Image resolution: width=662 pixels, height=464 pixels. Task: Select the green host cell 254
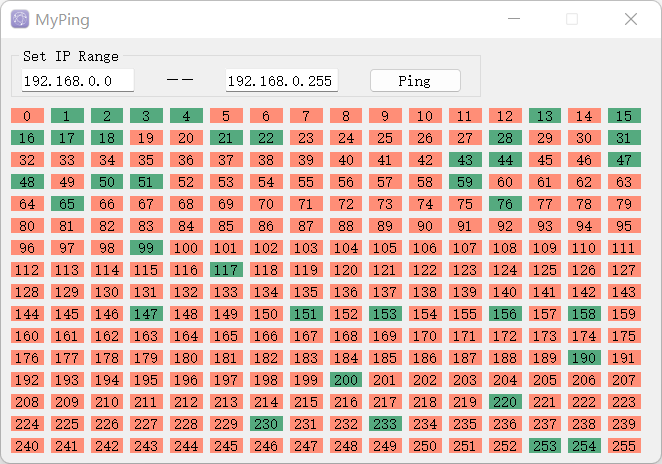(584, 446)
